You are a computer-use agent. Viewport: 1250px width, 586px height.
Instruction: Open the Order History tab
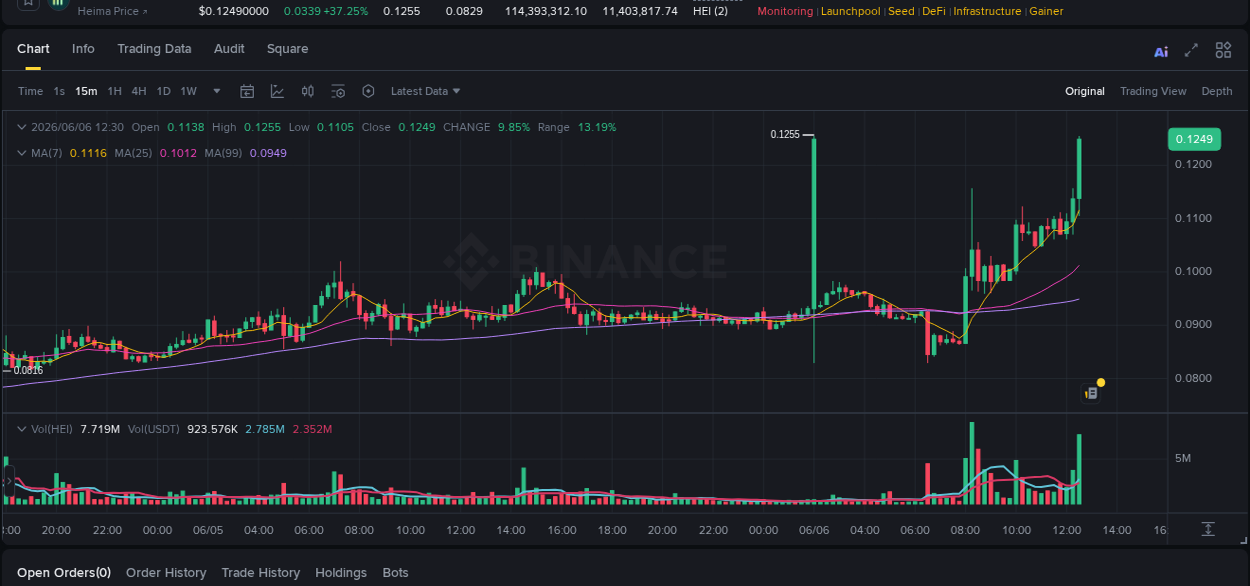click(166, 573)
